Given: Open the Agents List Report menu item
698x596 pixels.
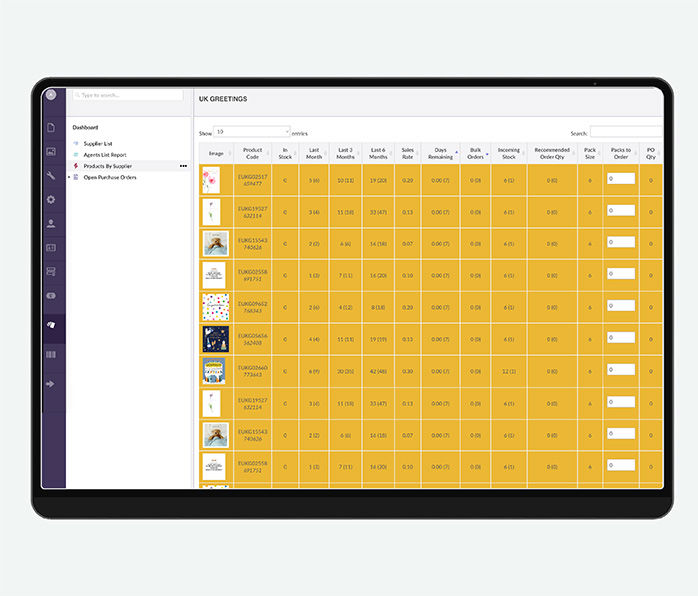Looking at the screenshot, I should (105, 155).
